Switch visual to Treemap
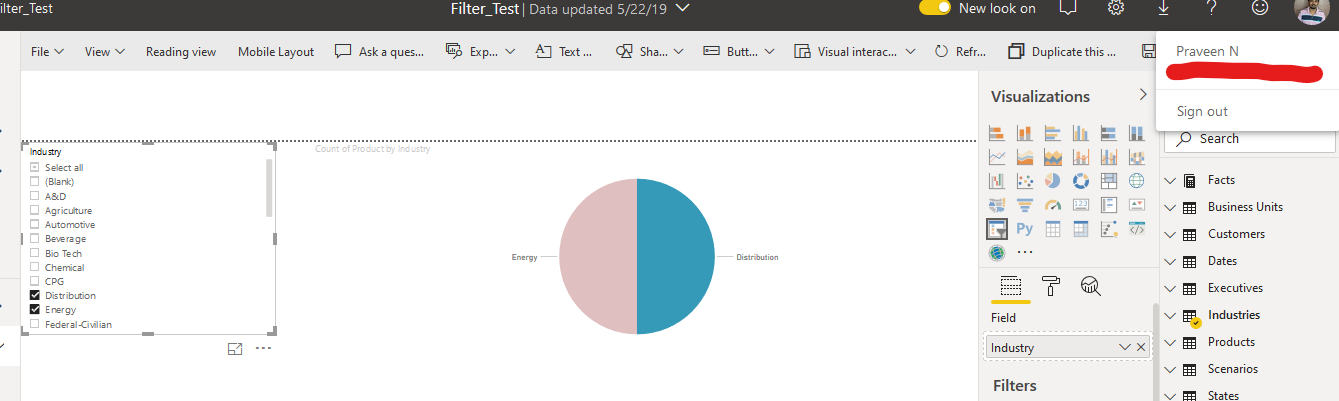Viewport: 1339px width, 401px height. [1109, 181]
